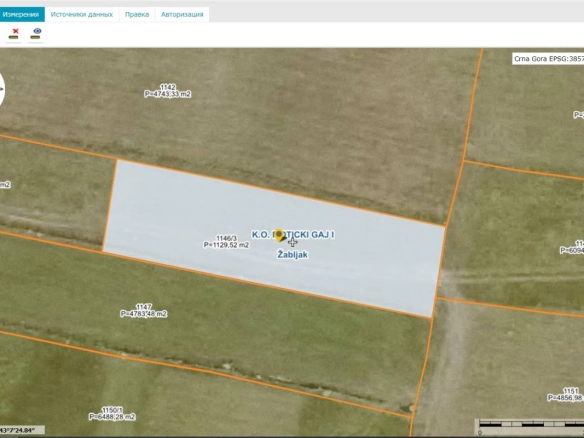Click the K.O. MOTICKI GAJ I label
This screenshot has height=438, width=584.
tap(293, 235)
